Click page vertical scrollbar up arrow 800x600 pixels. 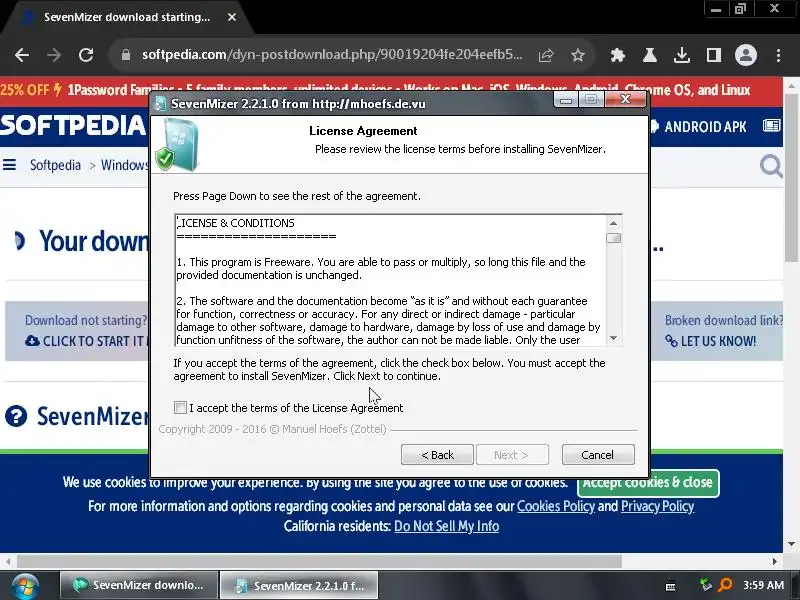coord(791,86)
